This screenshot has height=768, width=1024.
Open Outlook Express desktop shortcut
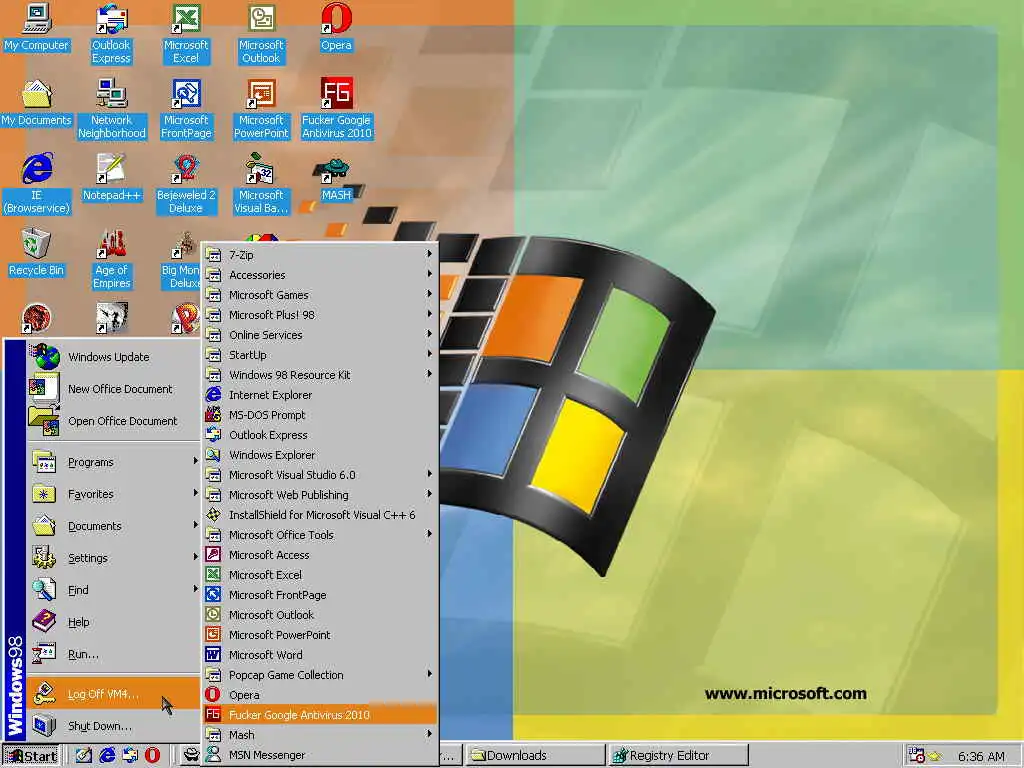pyautogui.click(x=111, y=34)
